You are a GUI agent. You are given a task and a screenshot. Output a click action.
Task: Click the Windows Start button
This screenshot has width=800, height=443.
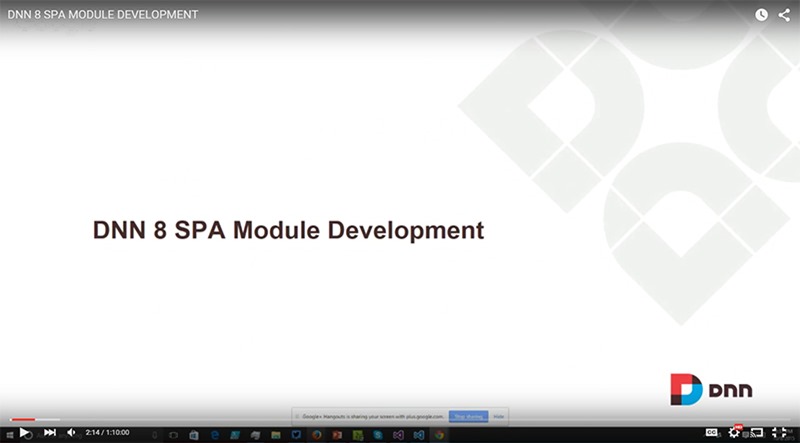click(10, 435)
